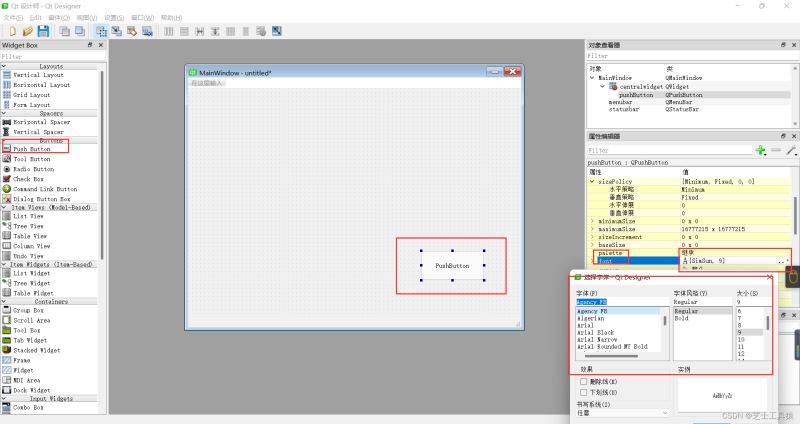800x424 pixels.
Task: Select the Edit Widgets mode icon
Action: click(x=102, y=31)
